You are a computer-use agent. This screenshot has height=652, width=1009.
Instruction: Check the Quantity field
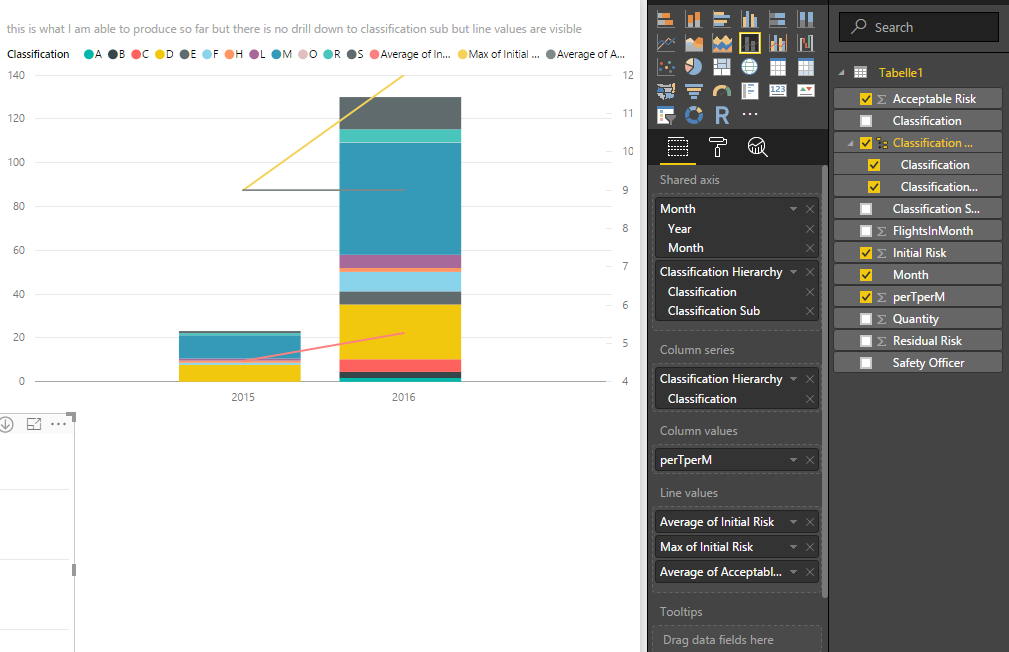866,319
